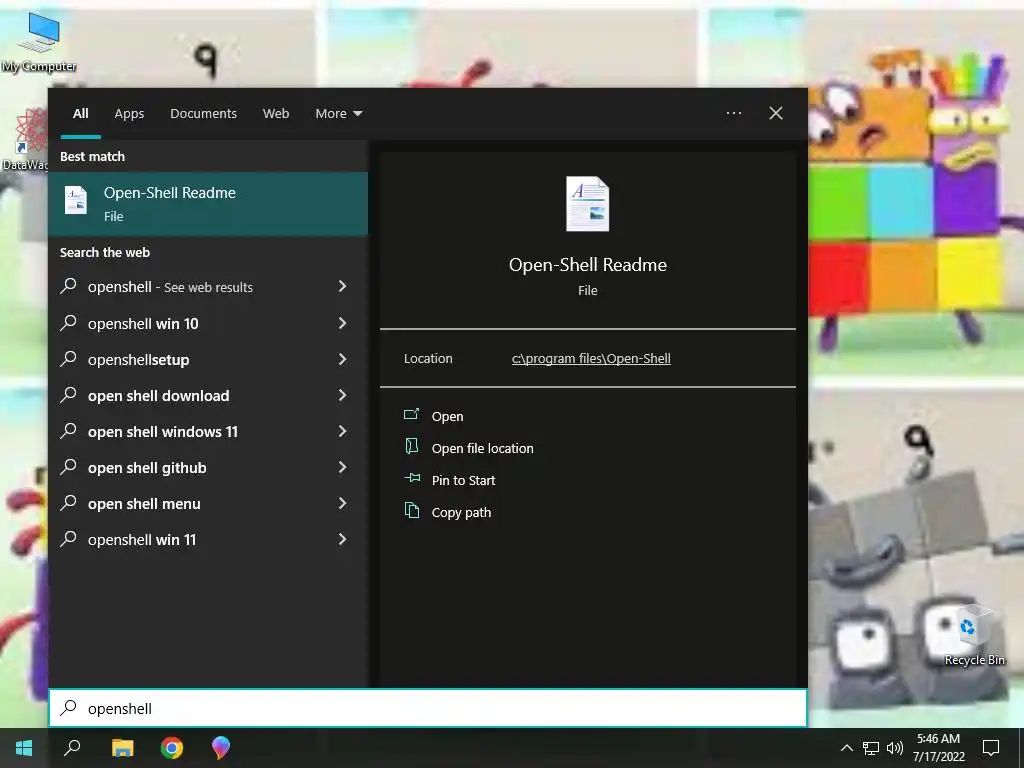Image resolution: width=1024 pixels, height=768 pixels.
Task: Open the colorful balloon app on taskbar
Action: [221, 748]
